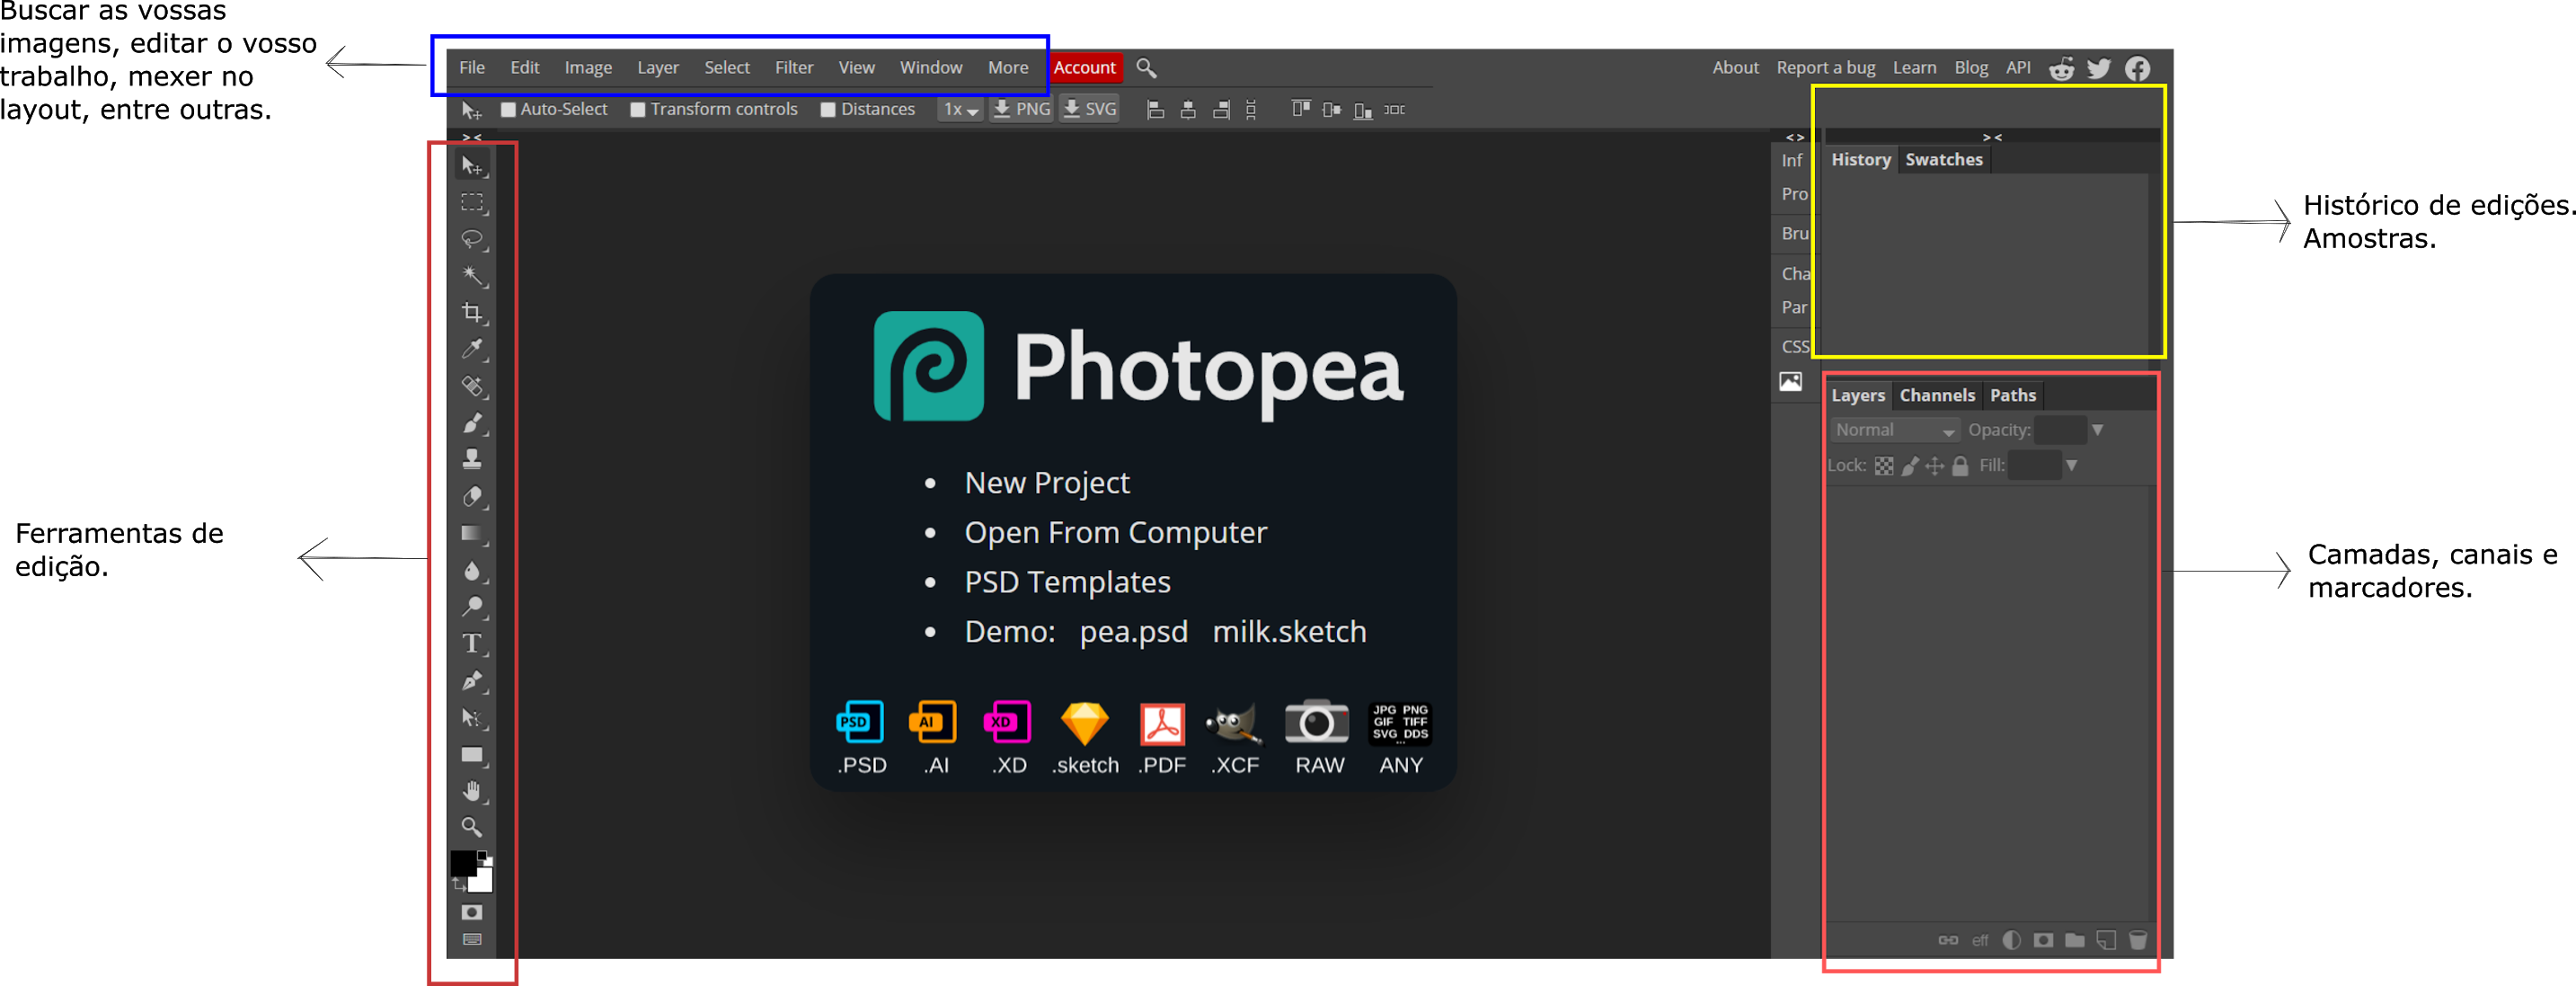Viewport: 2576px width, 986px height.
Task: Select the Type tool
Action: (473, 643)
